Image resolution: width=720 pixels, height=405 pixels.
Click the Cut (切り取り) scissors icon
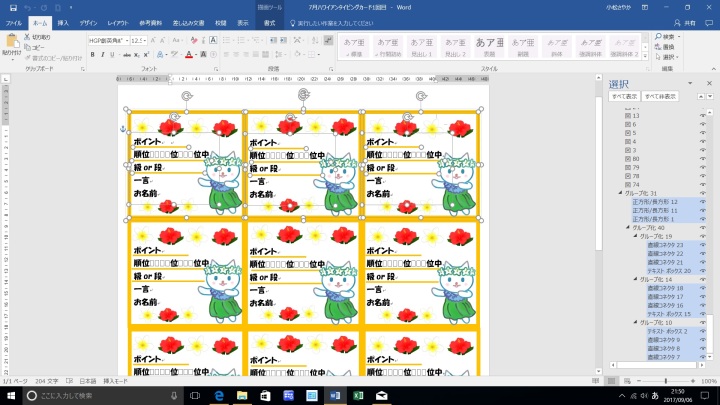point(27,37)
